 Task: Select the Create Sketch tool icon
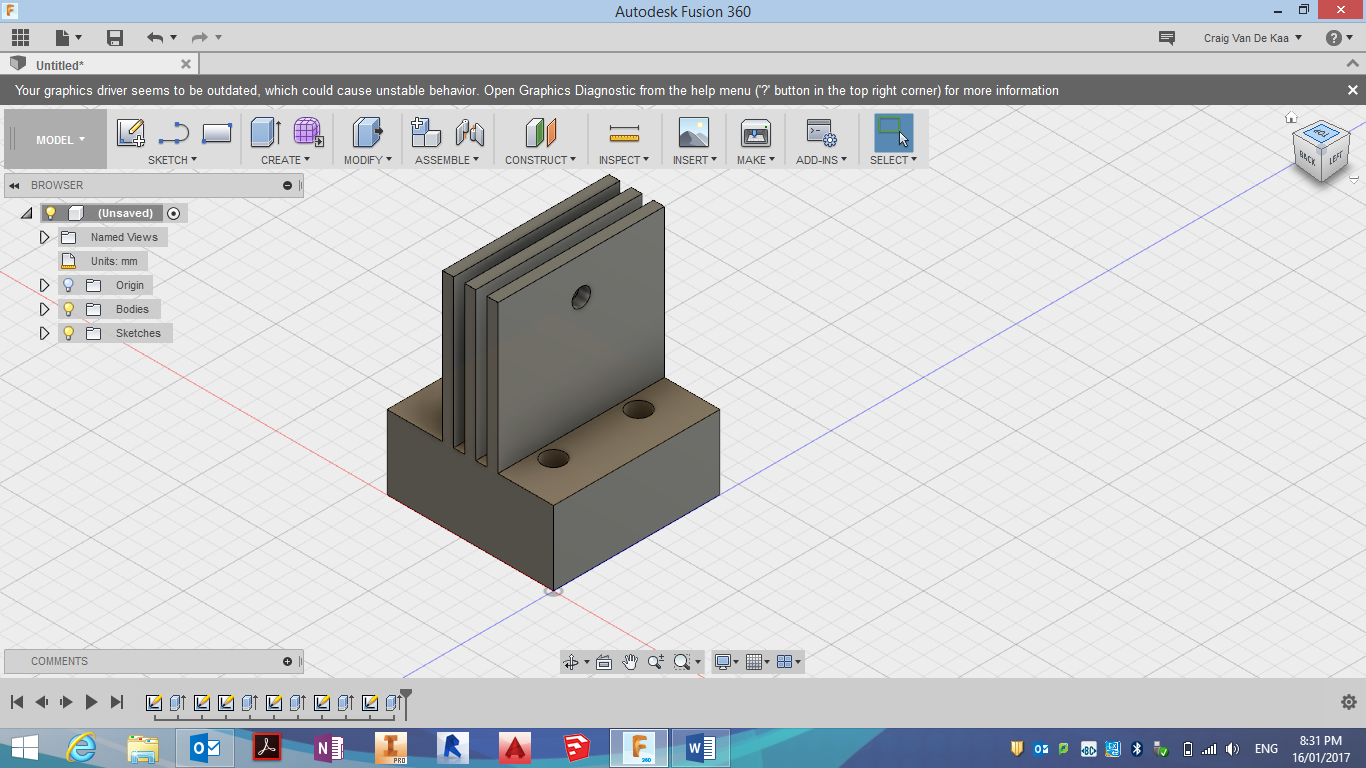[x=131, y=132]
